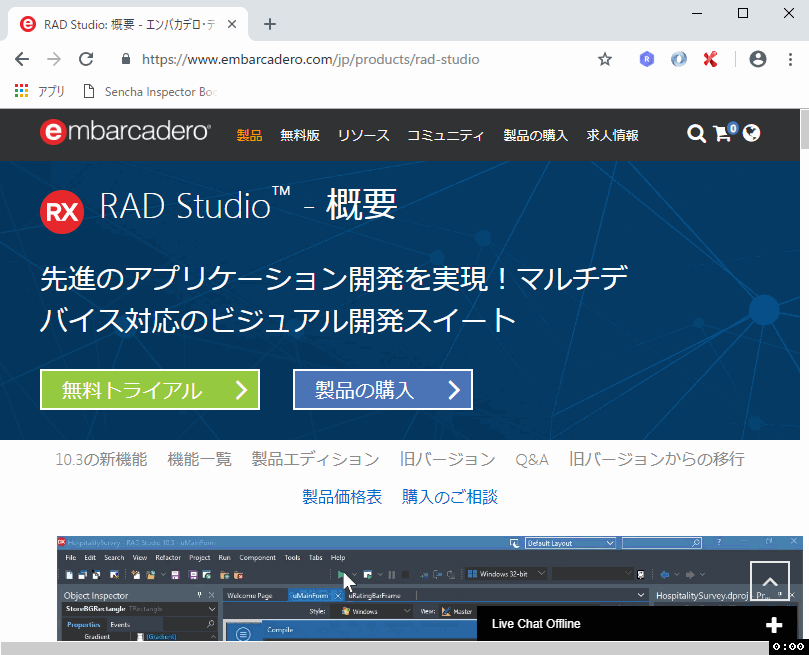The height and width of the screenshot is (655, 809).
Task: Open Chrome's three-dot menu
Action: [790, 60]
